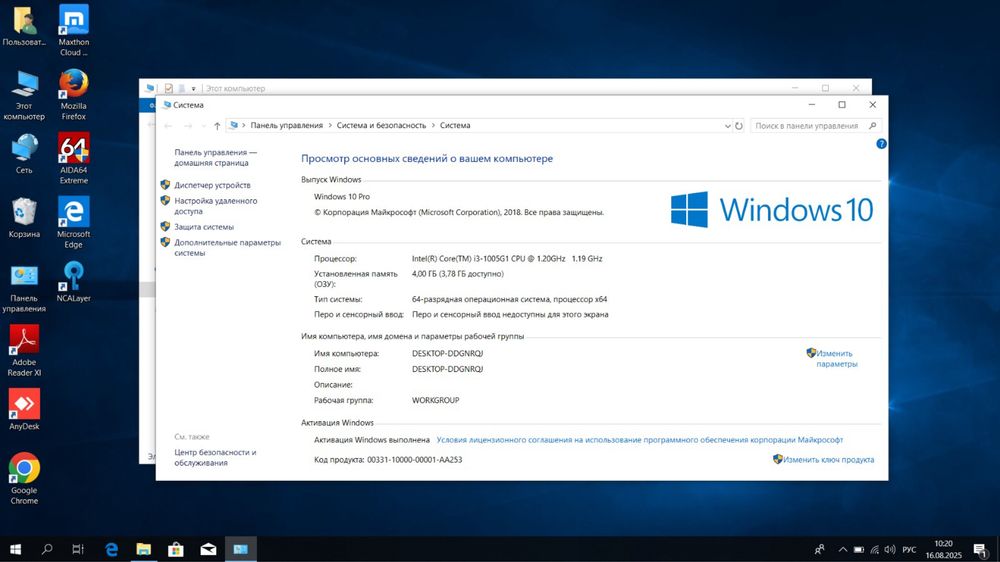Click the Windows 10 Pro edition text
The height and width of the screenshot is (562, 1000).
click(342, 196)
